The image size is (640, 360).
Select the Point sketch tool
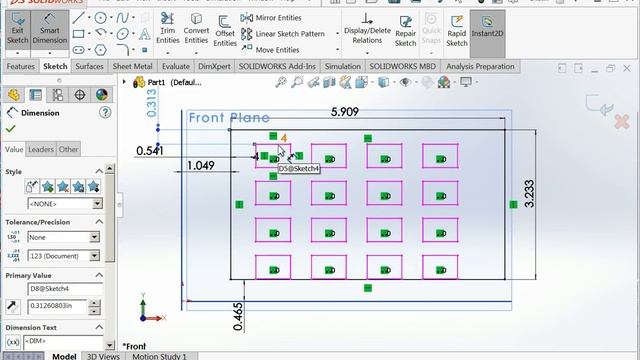click(144, 50)
